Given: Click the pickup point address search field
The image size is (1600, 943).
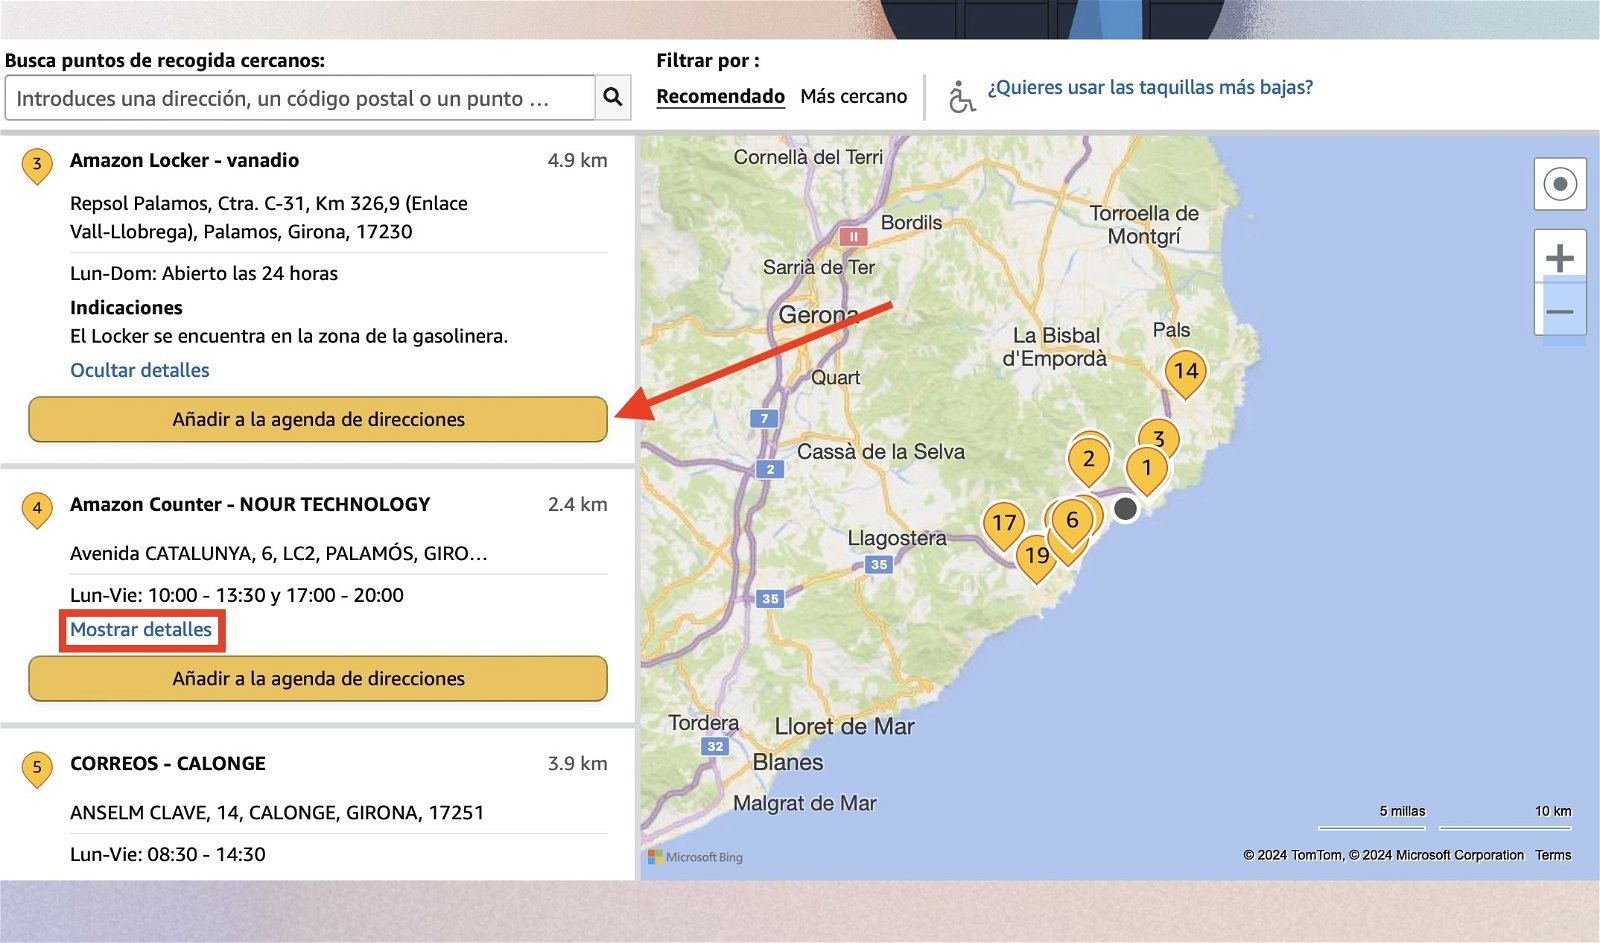Looking at the screenshot, I should coord(300,98).
